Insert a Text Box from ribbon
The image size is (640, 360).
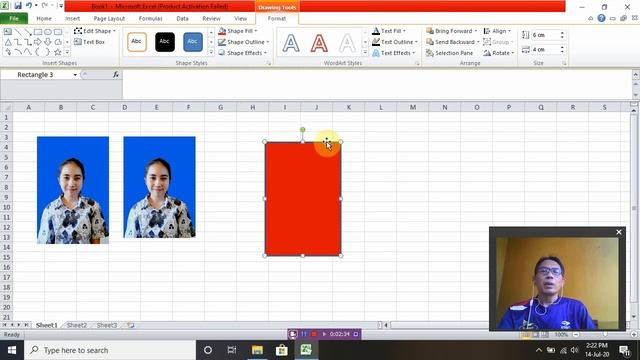[x=89, y=42]
